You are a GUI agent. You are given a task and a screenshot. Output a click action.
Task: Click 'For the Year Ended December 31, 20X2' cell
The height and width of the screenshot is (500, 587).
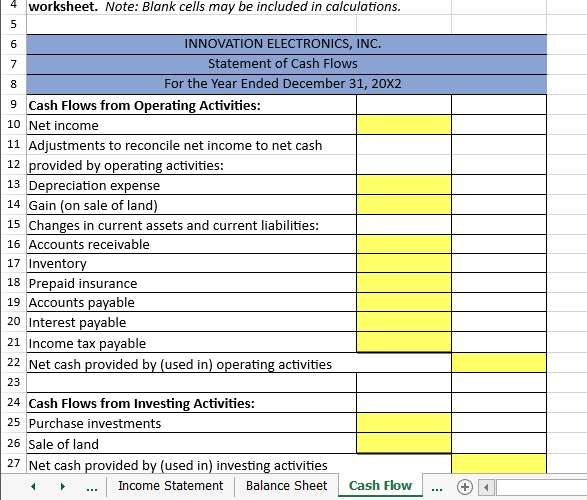[x=287, y=84]
